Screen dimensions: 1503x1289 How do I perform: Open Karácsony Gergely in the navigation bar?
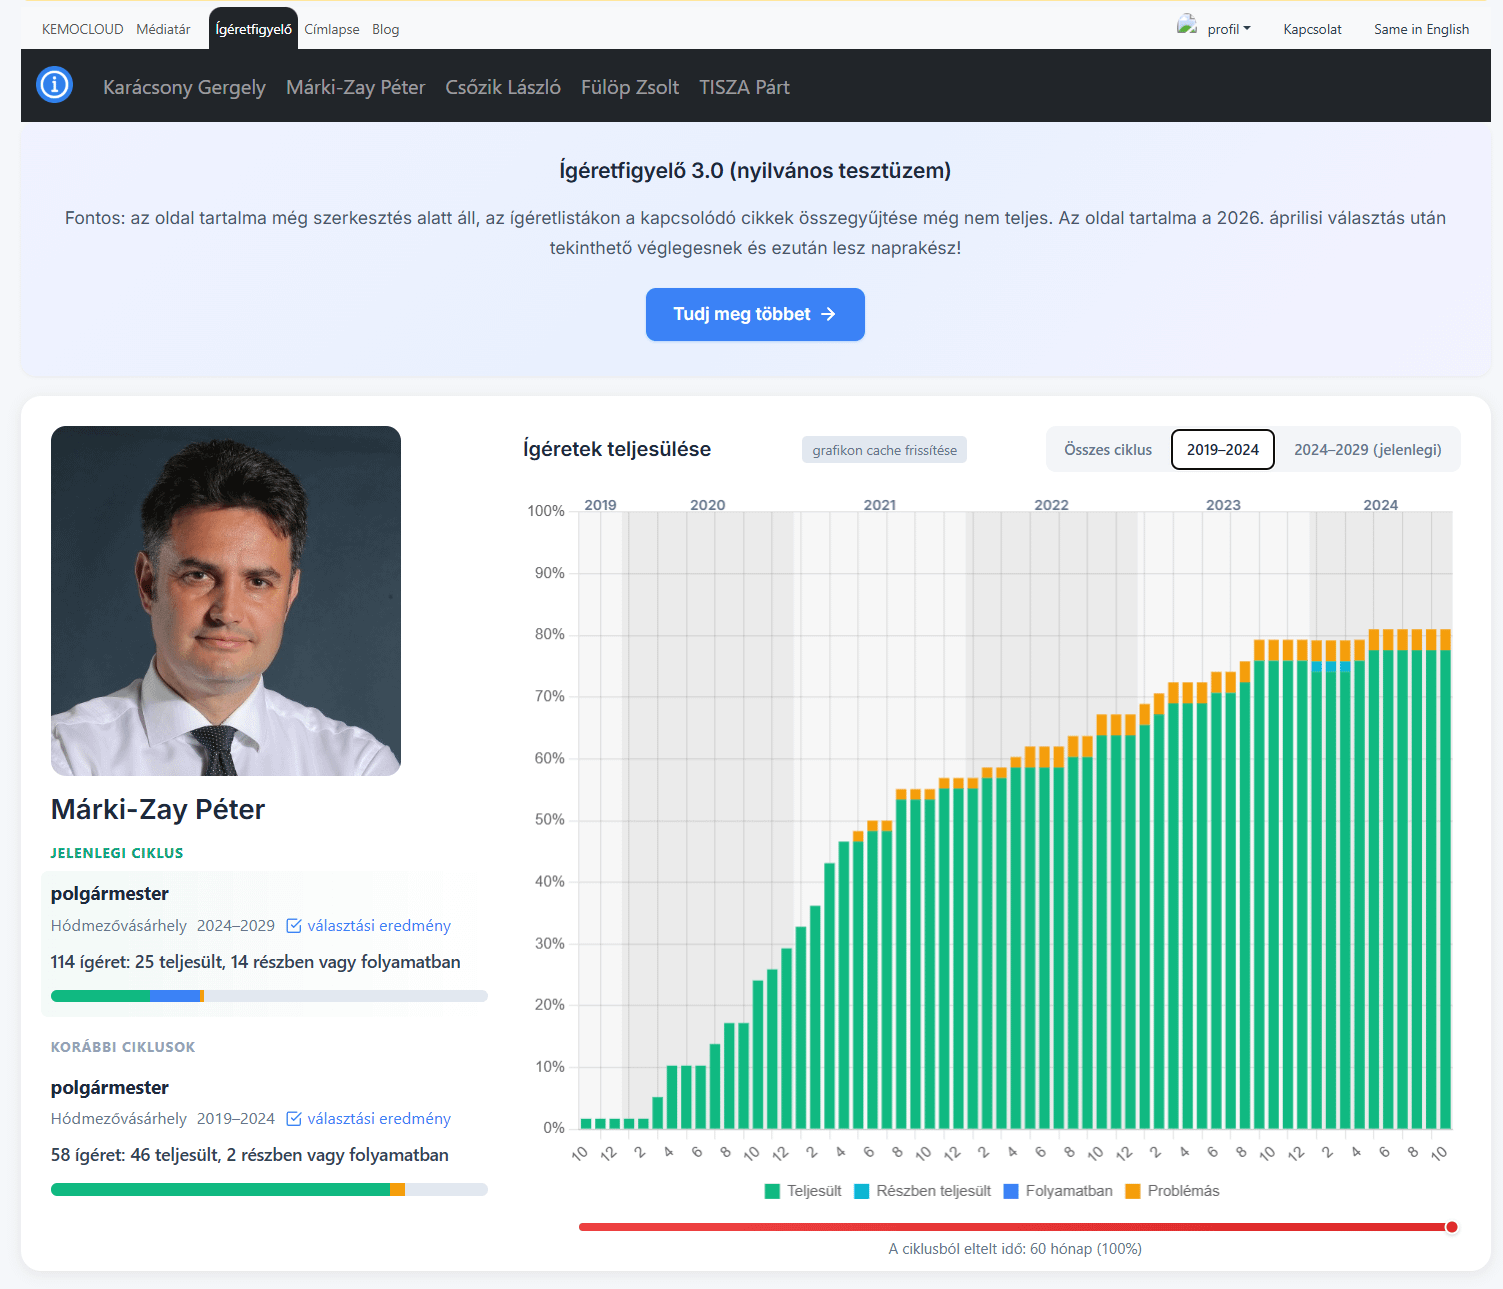click(x=184, y=87)
